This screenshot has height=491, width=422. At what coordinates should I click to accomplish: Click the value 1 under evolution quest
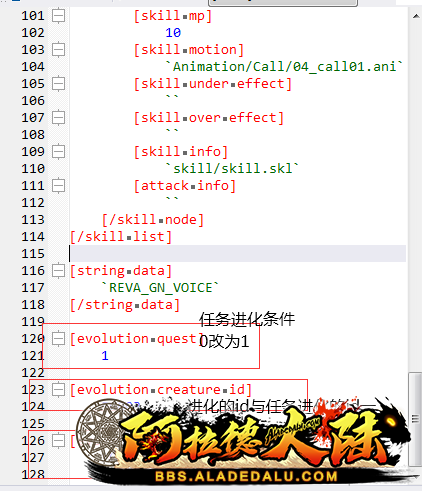[x=105, y=356]
